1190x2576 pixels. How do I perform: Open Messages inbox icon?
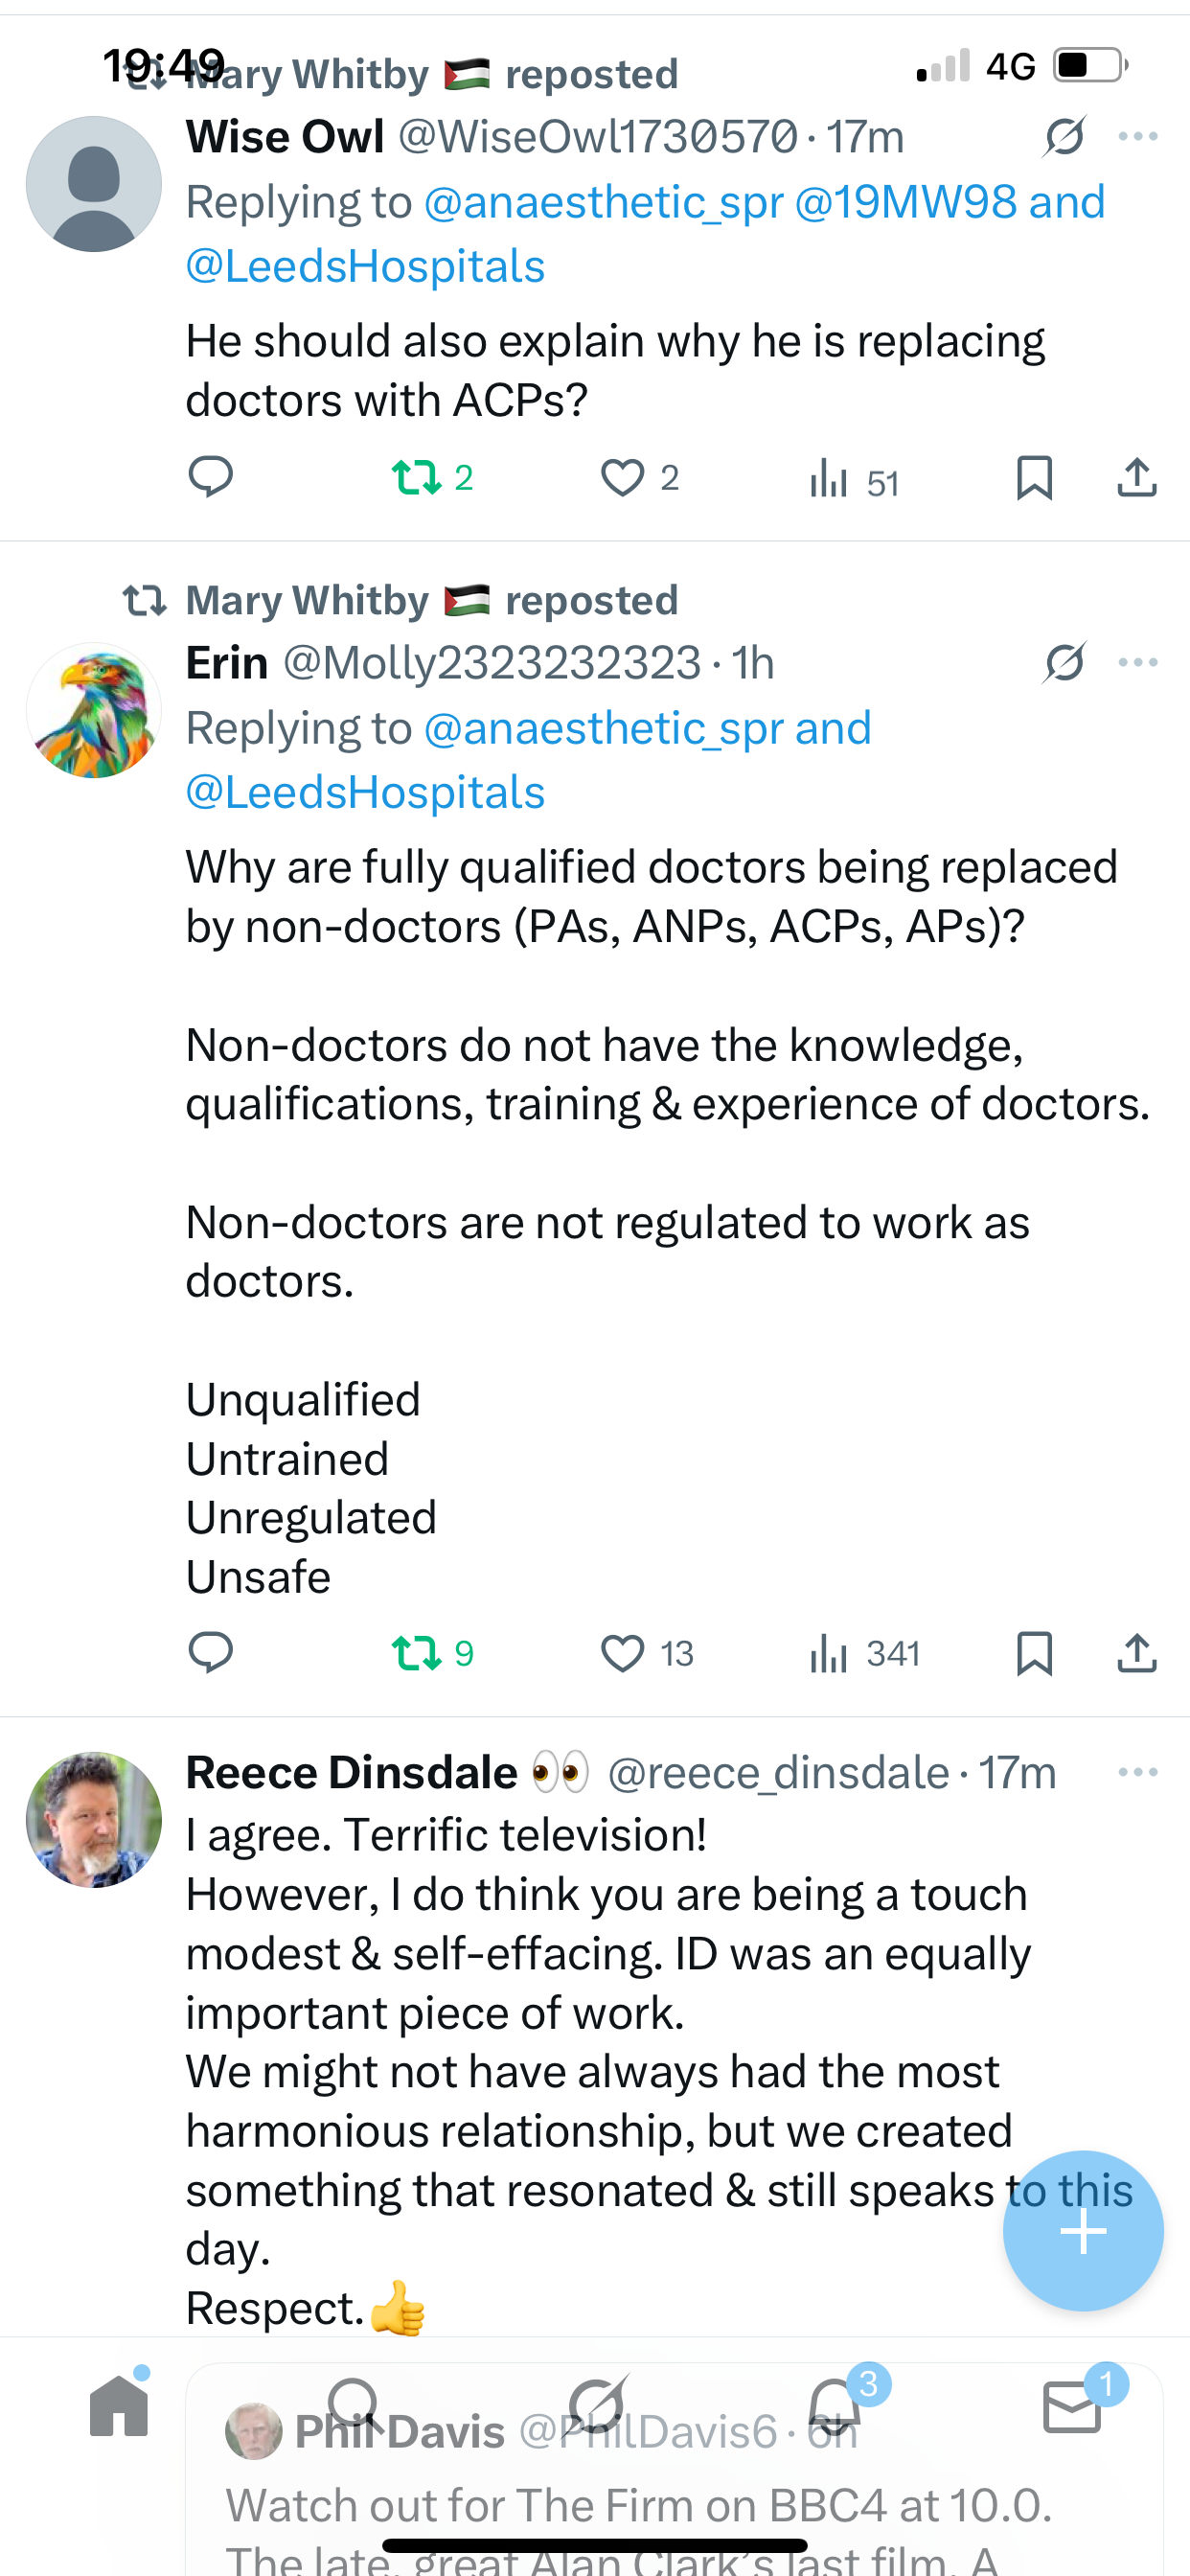coord(1072,2406)
